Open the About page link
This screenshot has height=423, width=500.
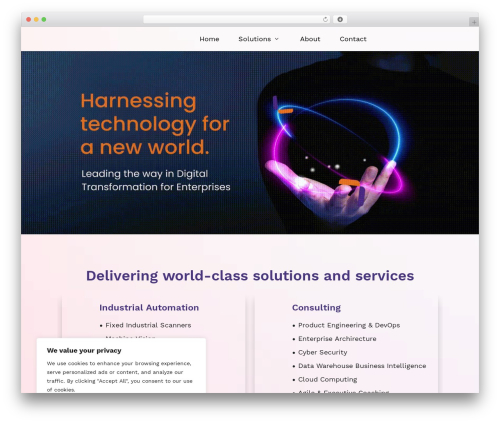(x=310, y=39)
